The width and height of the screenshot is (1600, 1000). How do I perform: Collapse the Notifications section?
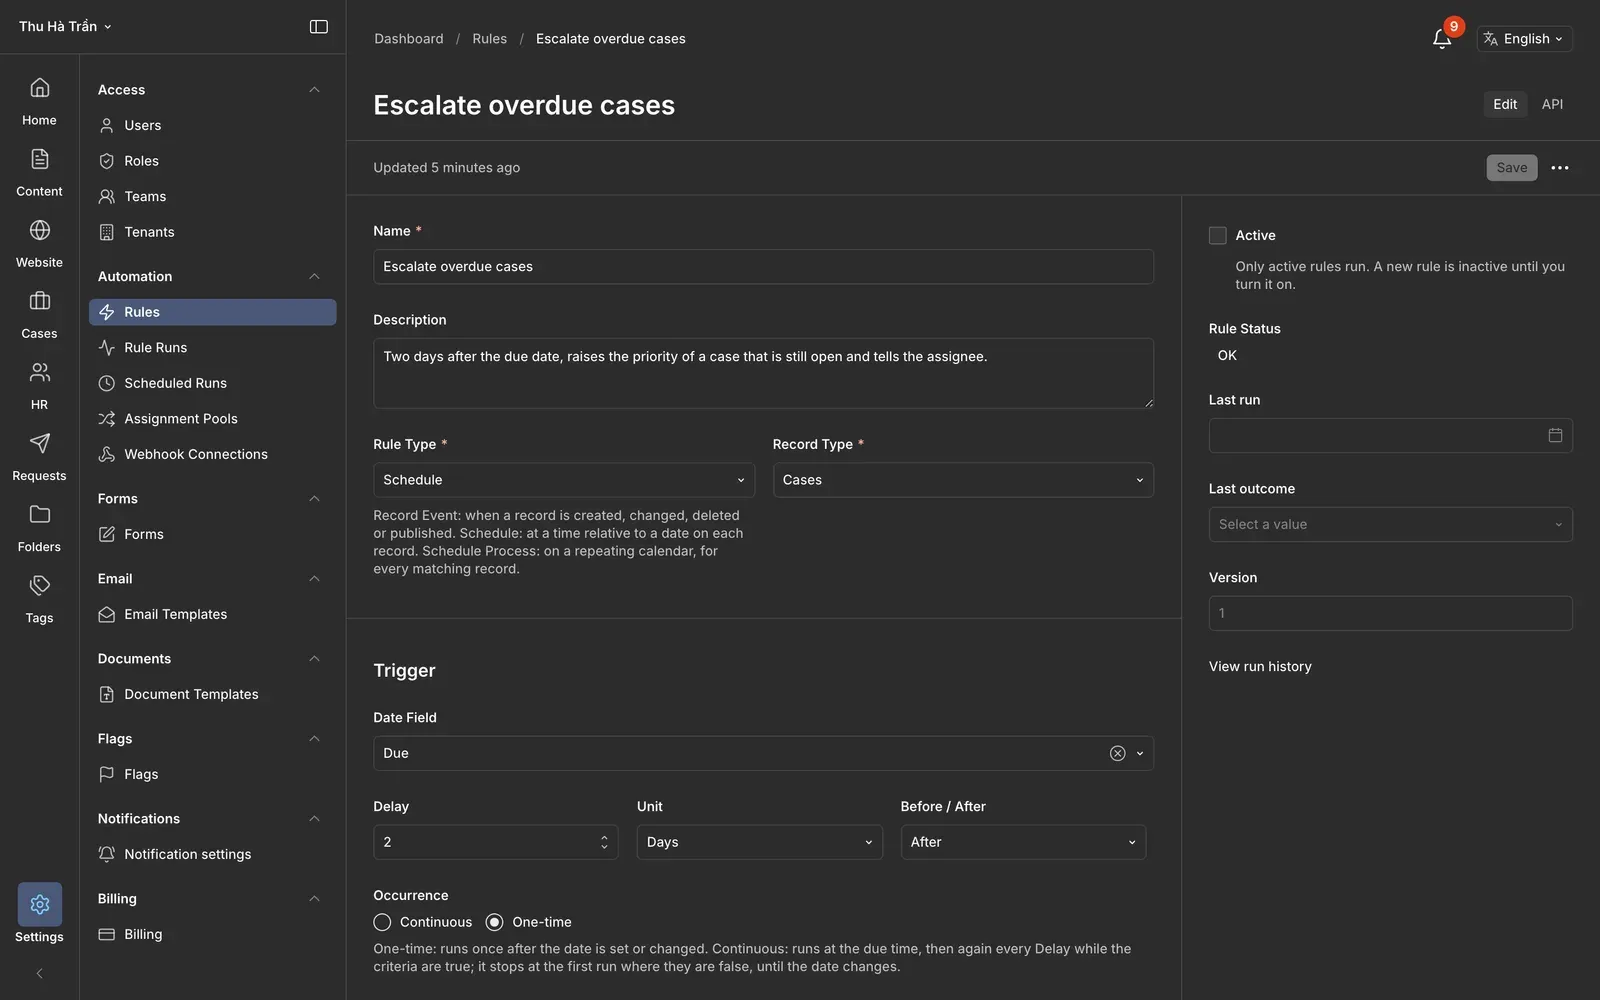coord(314,819)
